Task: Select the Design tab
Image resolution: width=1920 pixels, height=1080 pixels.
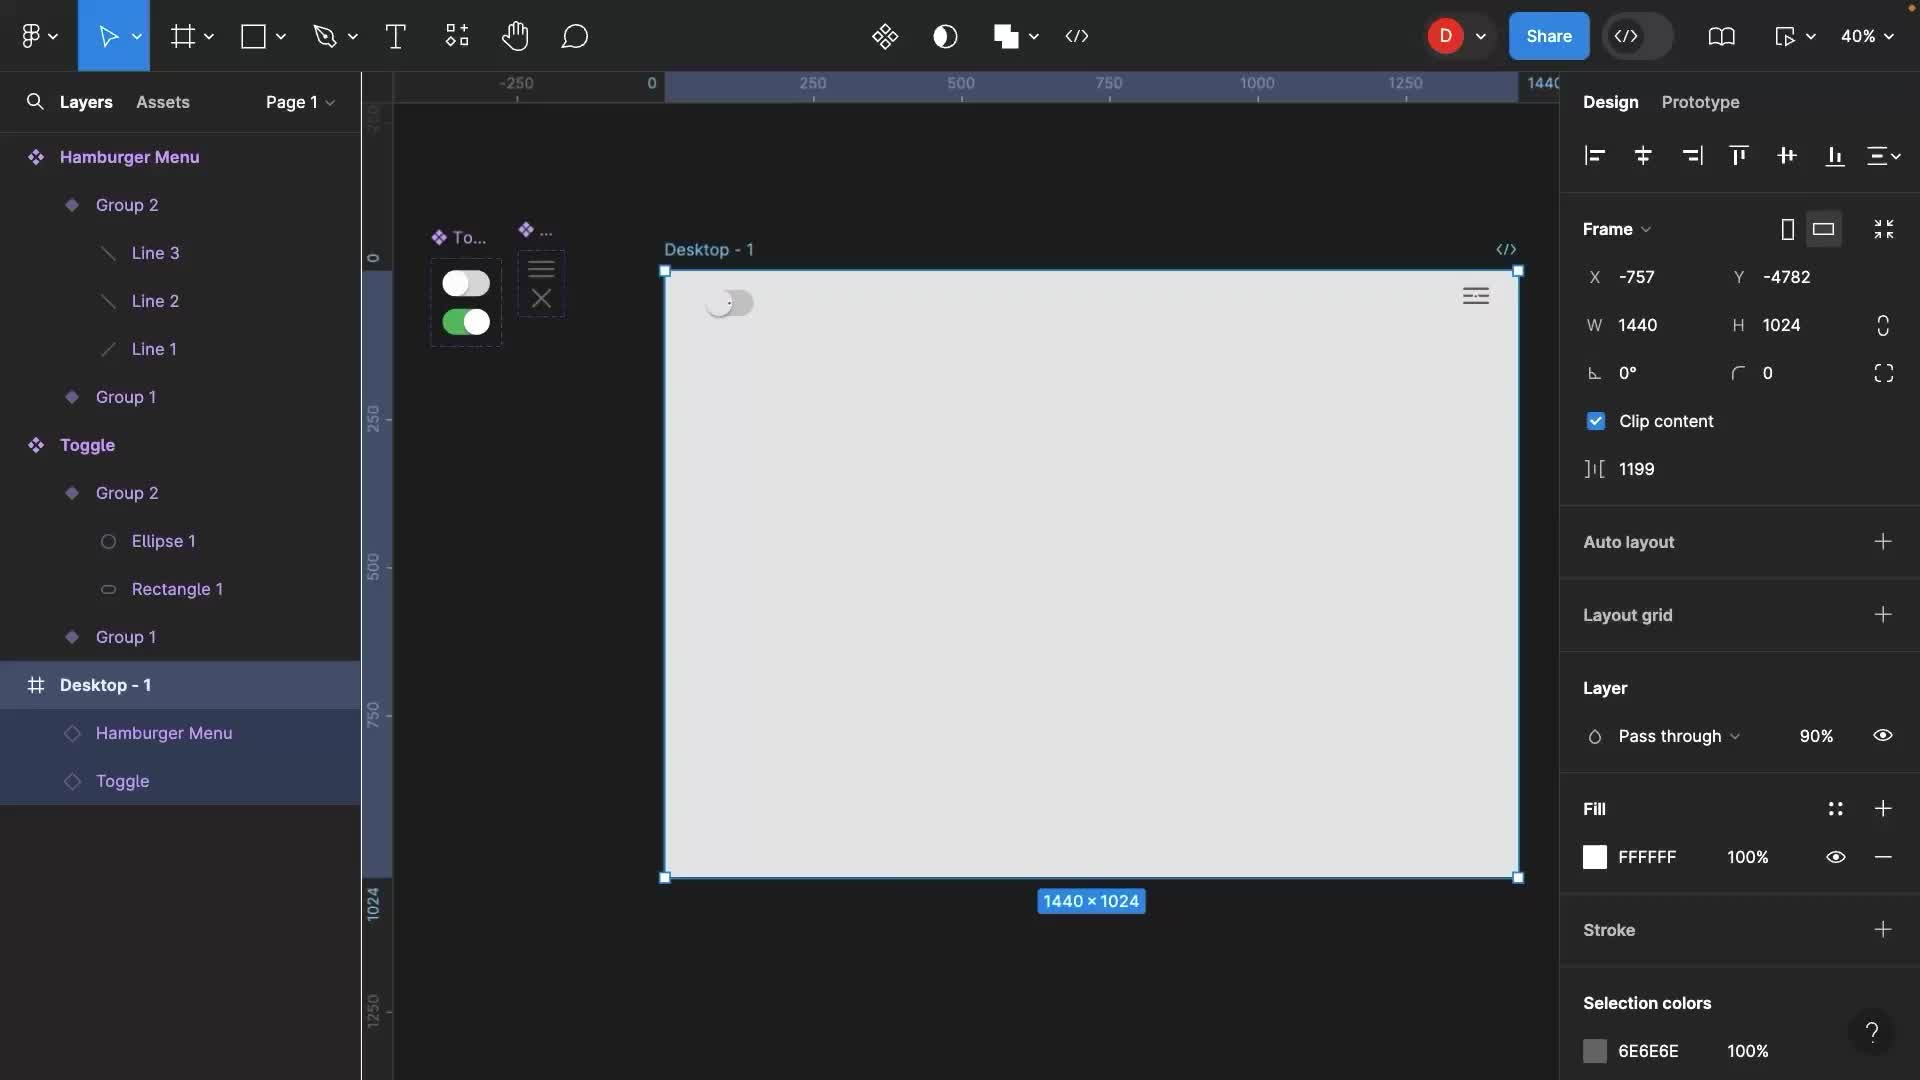Action: (x=1610, y=102)
